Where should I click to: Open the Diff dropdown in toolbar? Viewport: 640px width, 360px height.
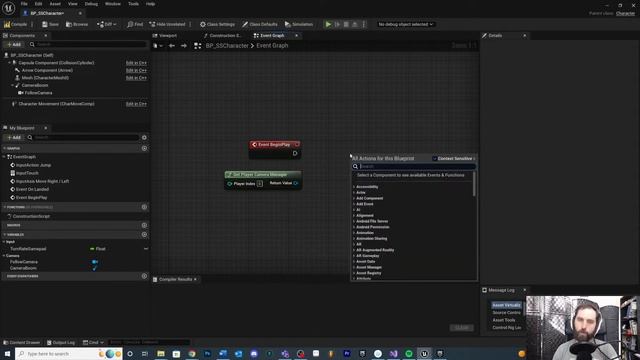(107, 24)
